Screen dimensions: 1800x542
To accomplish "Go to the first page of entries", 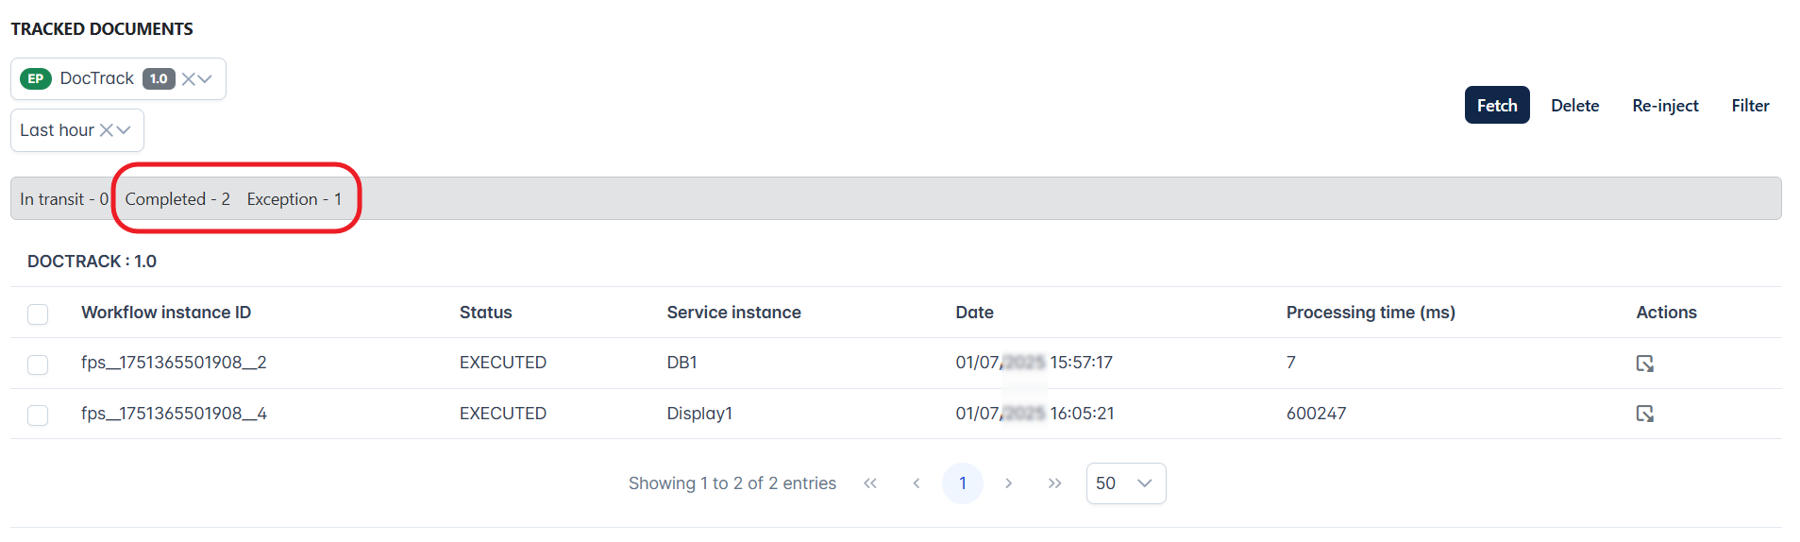I will coord(870,483).
